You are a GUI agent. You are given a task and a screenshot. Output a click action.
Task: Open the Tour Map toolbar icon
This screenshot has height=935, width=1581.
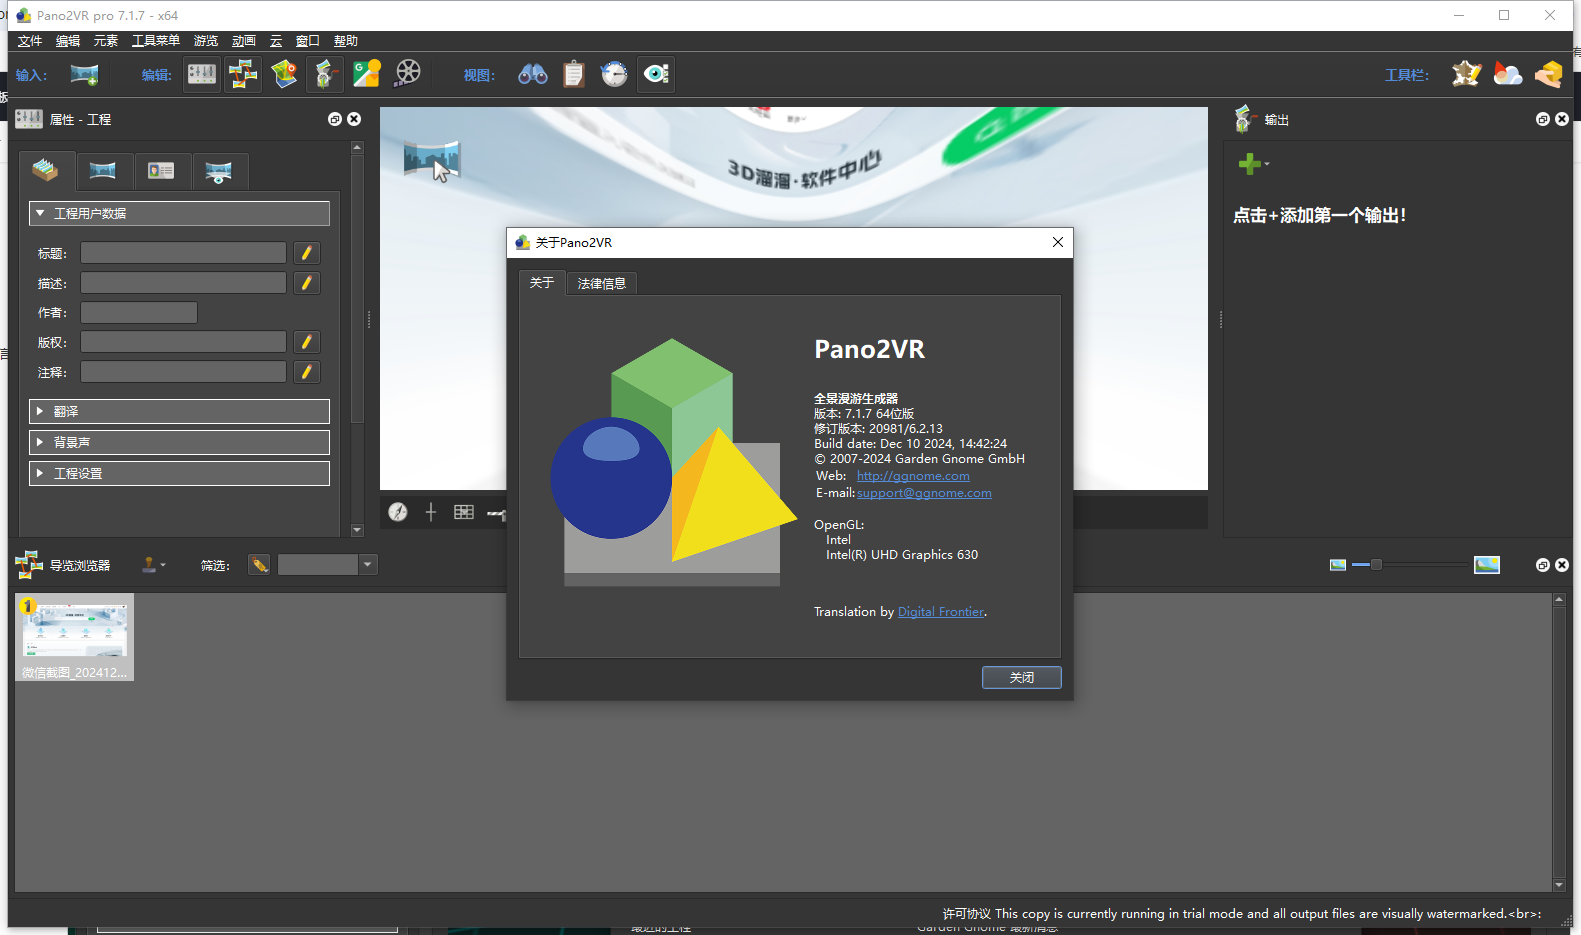click(284, 74)
